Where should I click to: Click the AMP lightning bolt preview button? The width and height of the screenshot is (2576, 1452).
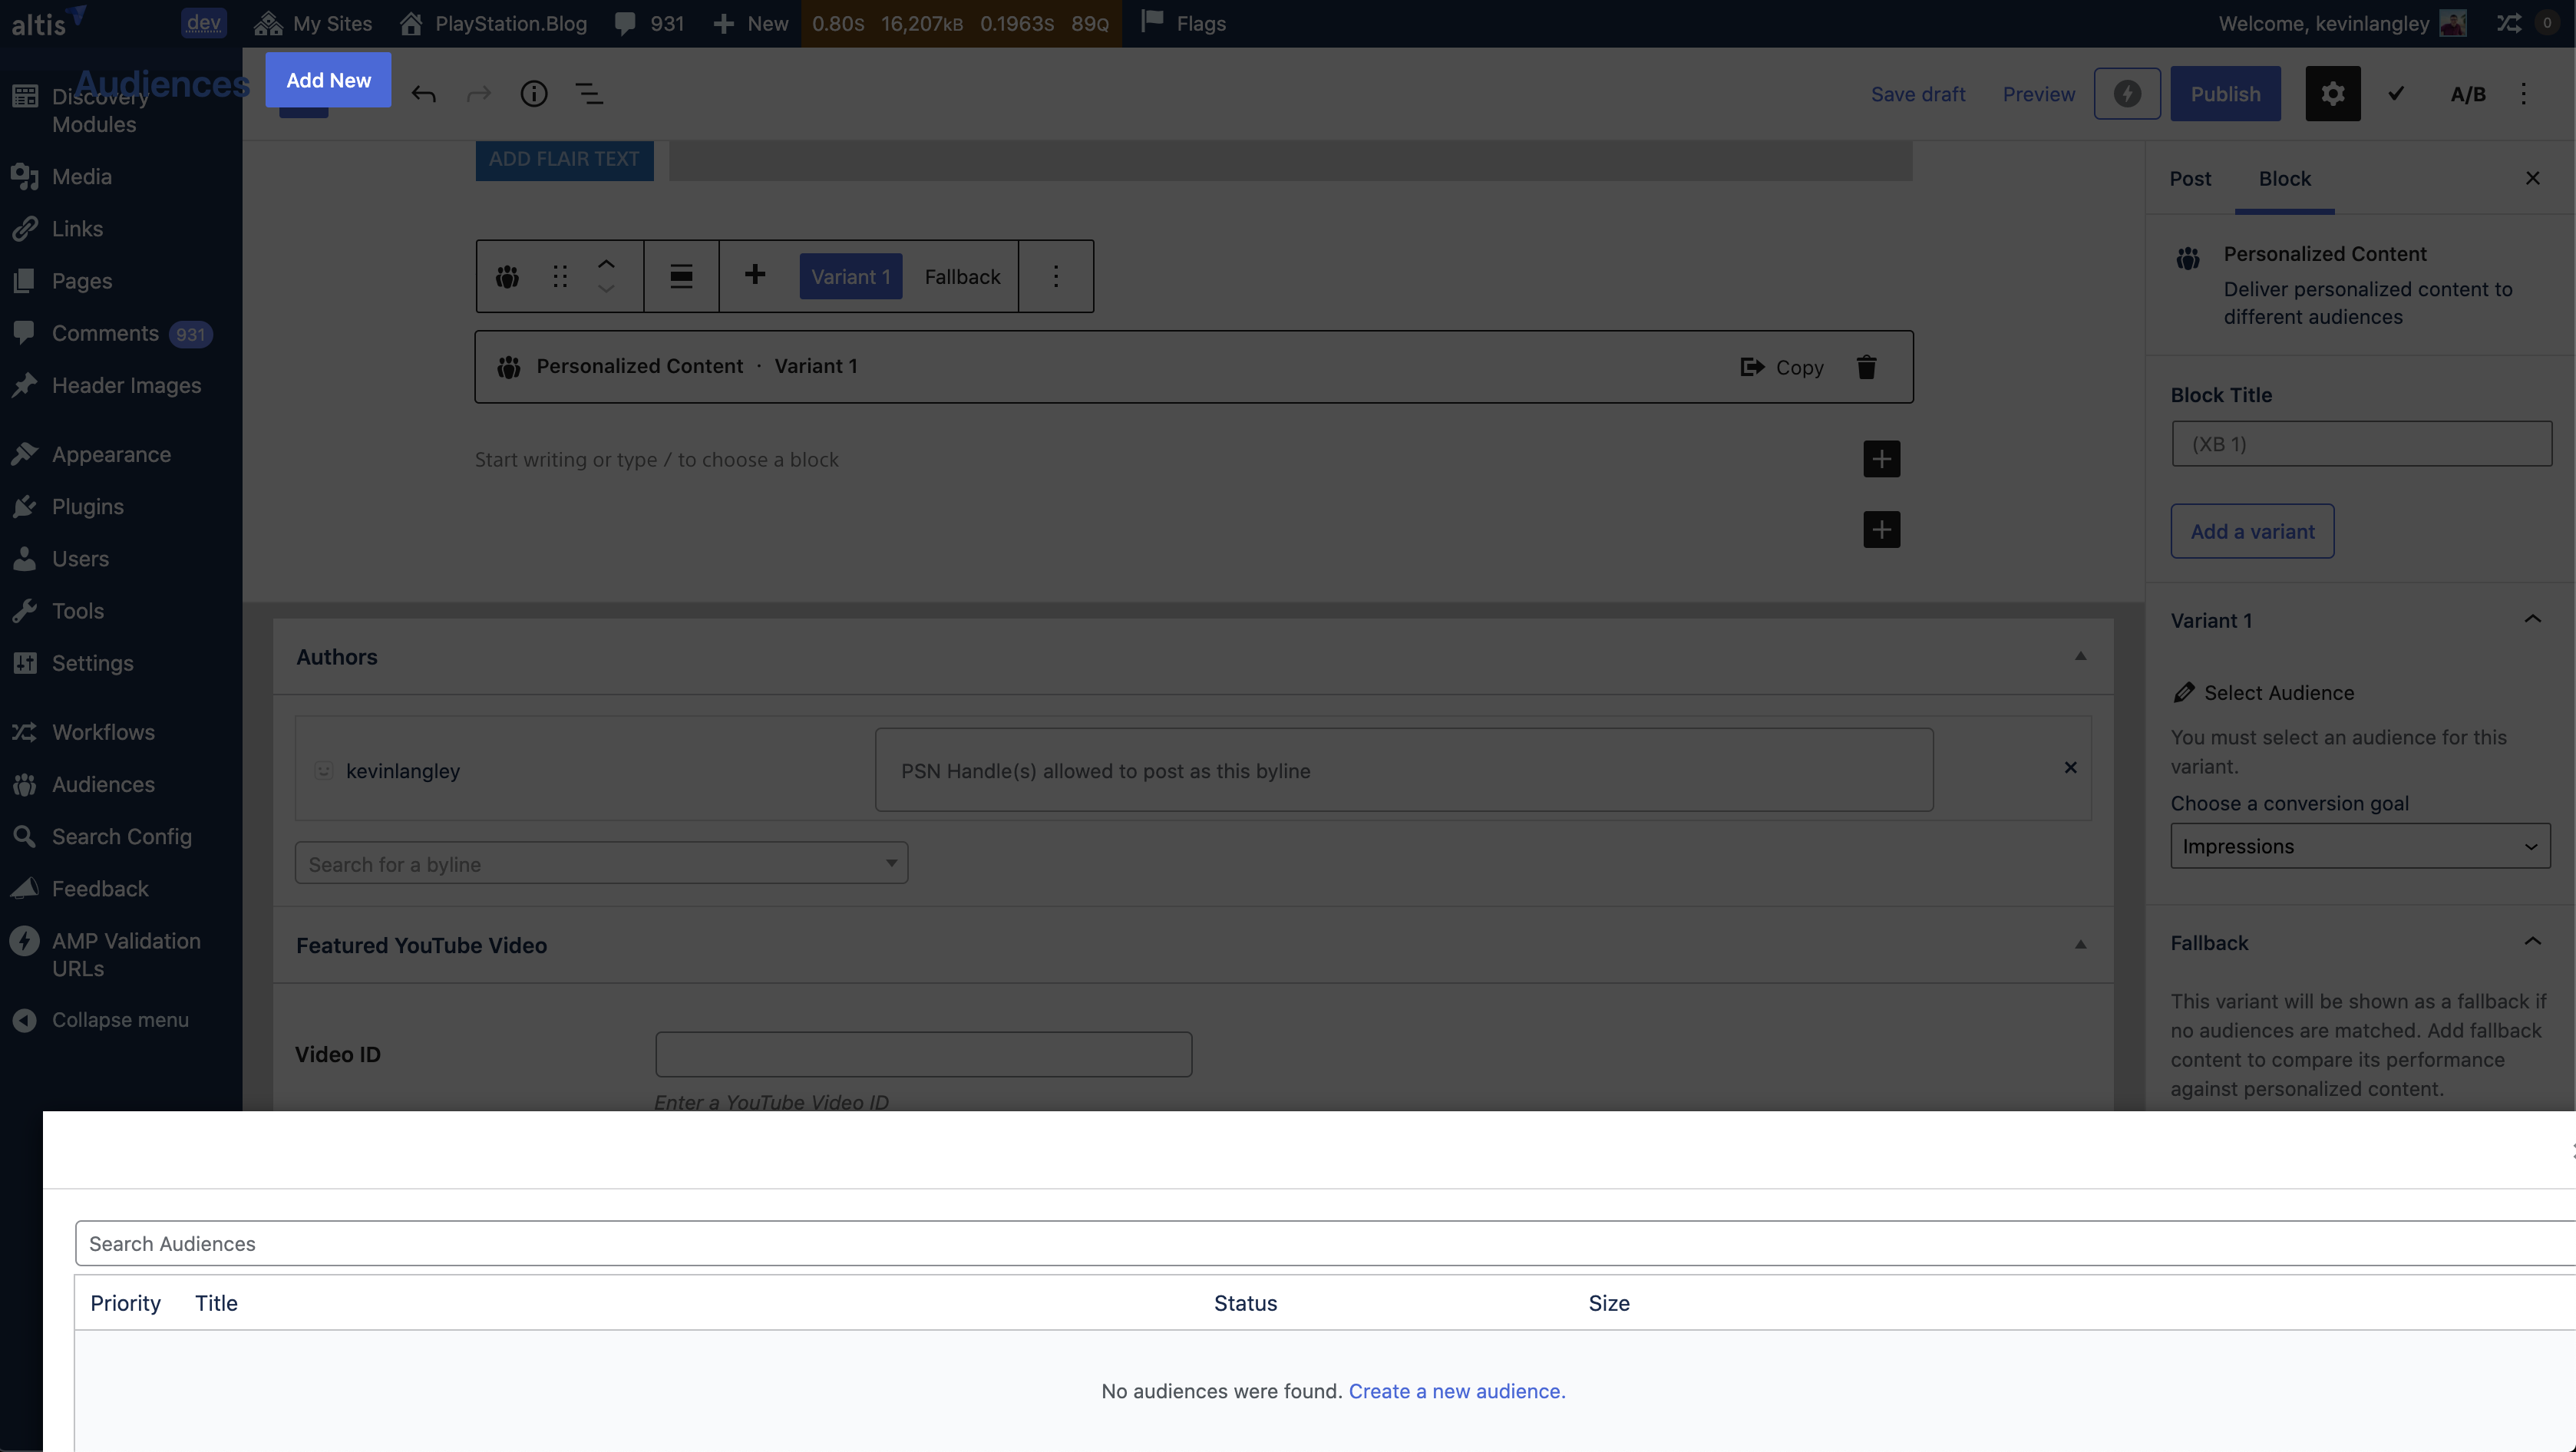pyautogui.click(x=2127, y=94)
